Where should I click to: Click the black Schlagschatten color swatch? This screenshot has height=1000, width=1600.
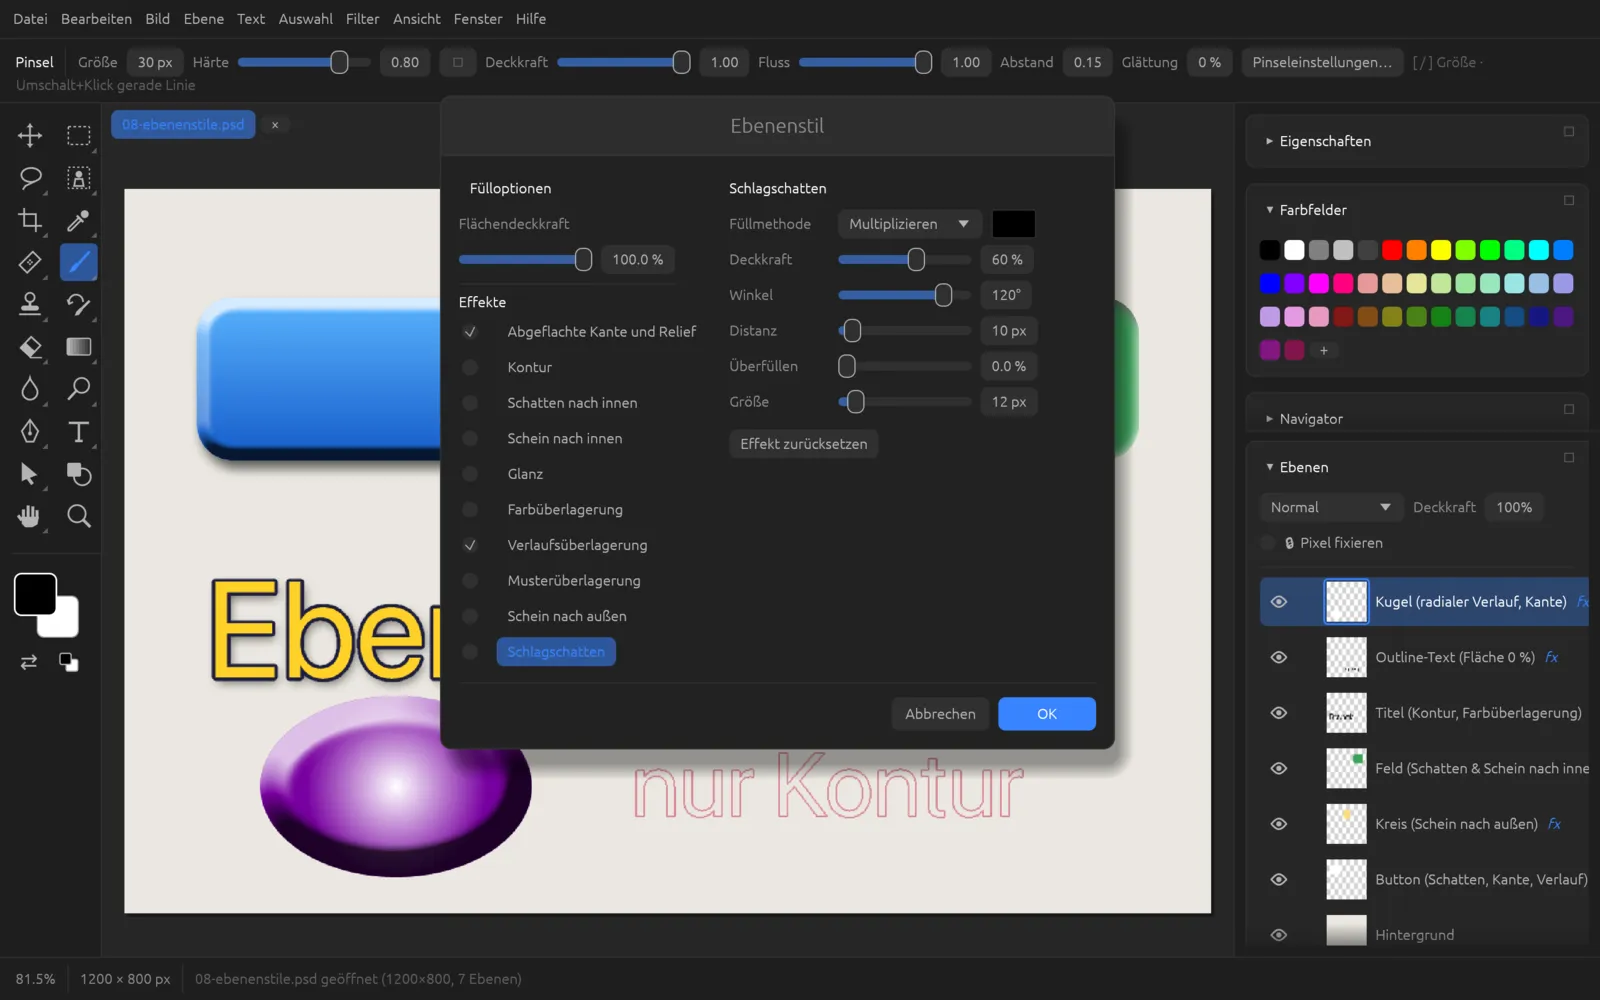1013,224
